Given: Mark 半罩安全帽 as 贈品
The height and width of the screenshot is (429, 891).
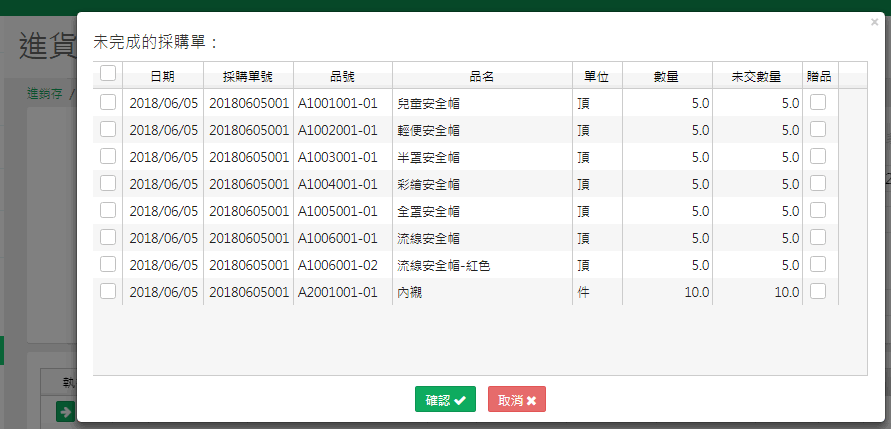Looking at the screenshot, I should coord(818,156).
